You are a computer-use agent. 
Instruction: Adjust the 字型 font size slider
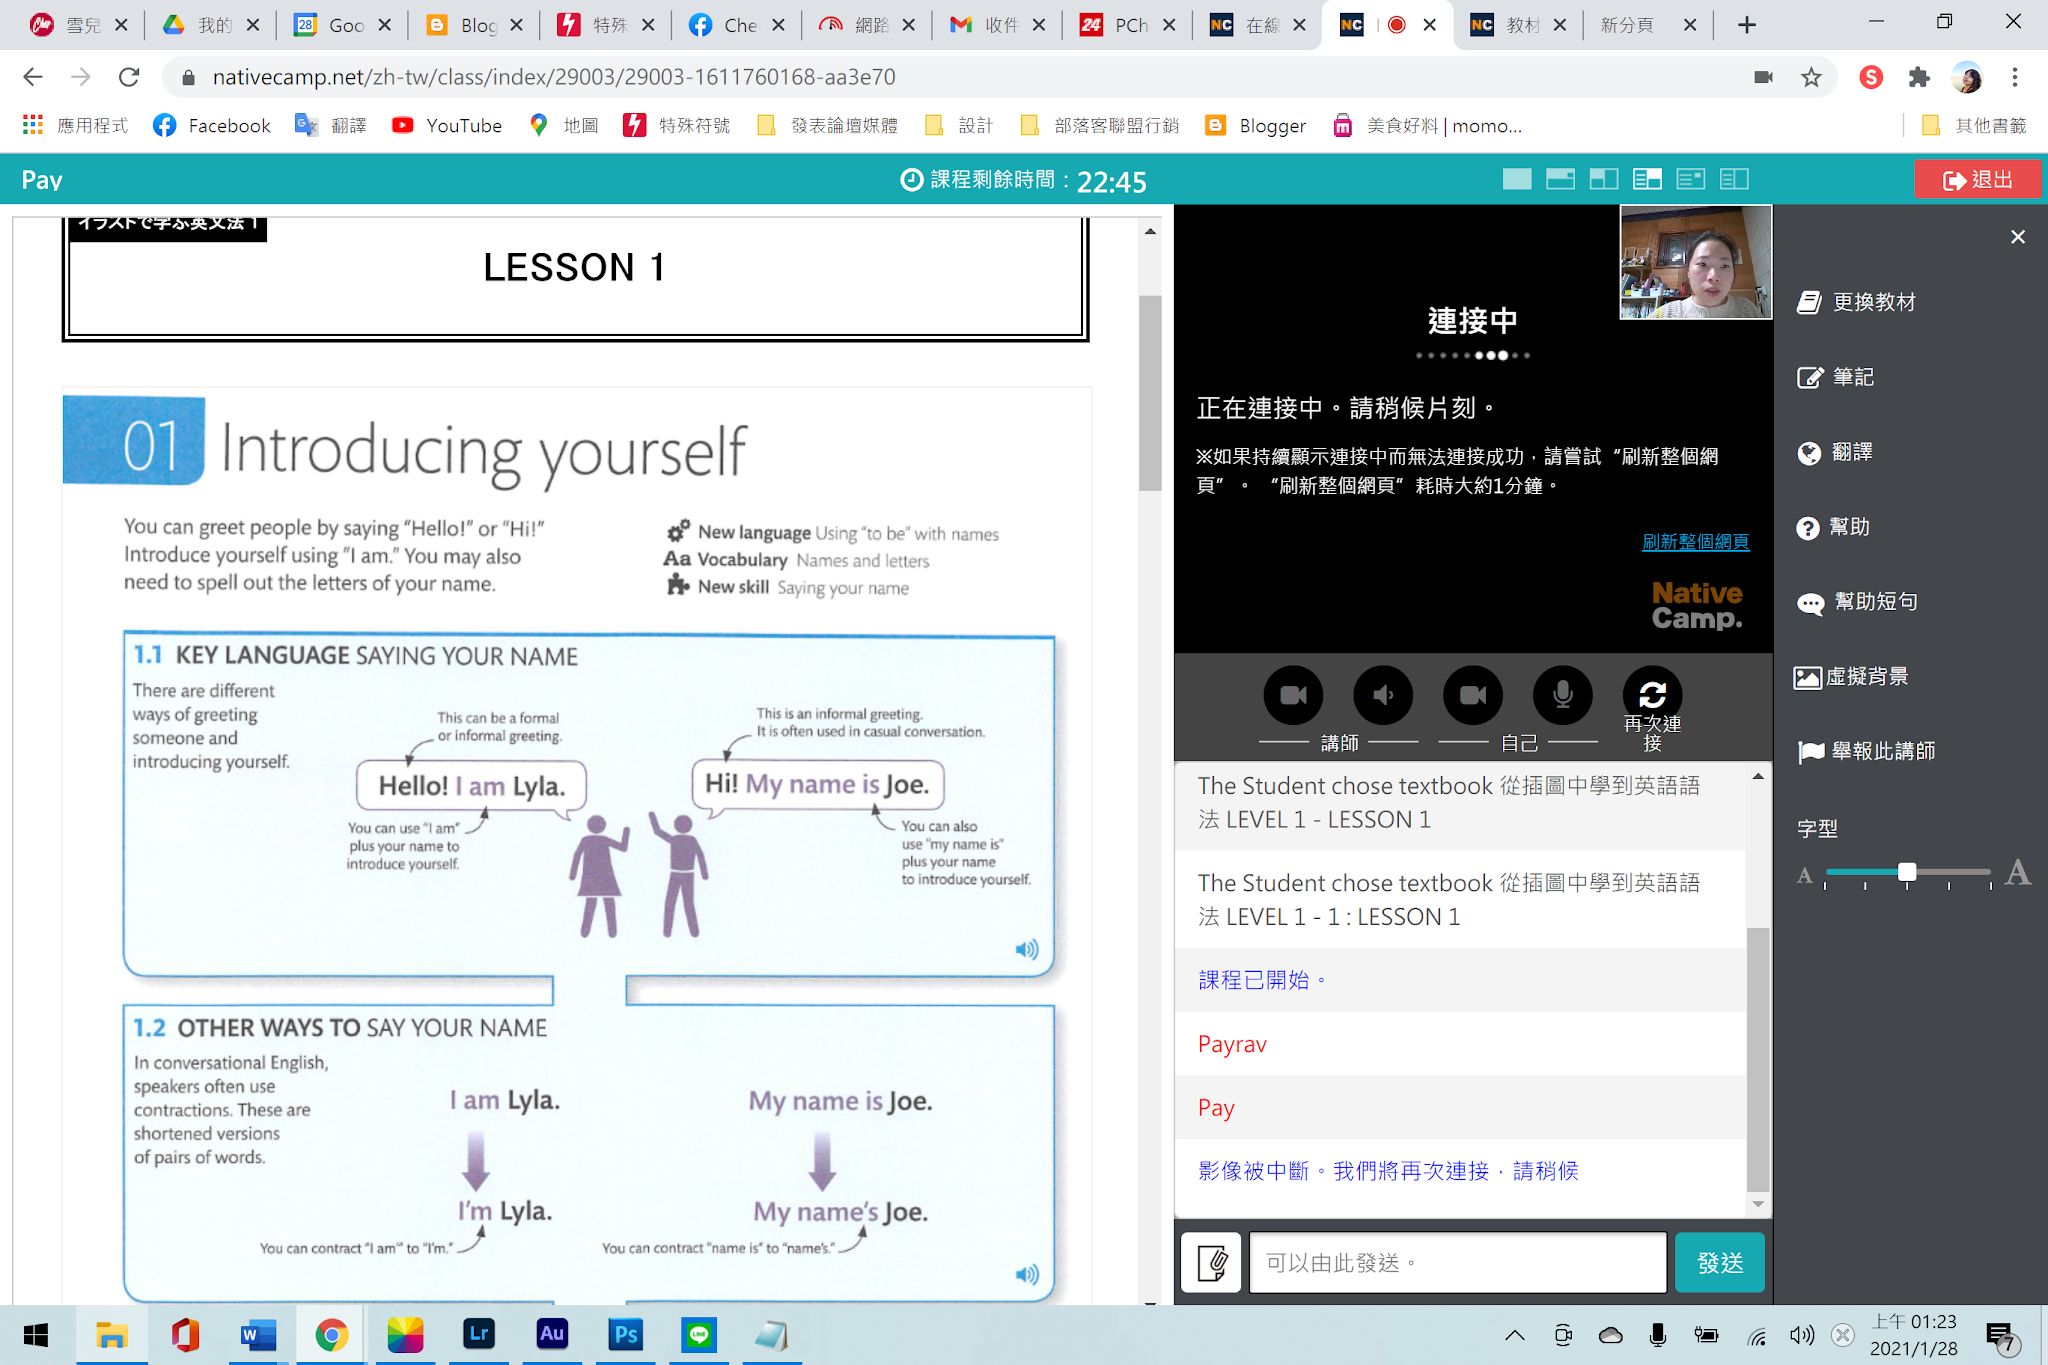pos(1906,872)
